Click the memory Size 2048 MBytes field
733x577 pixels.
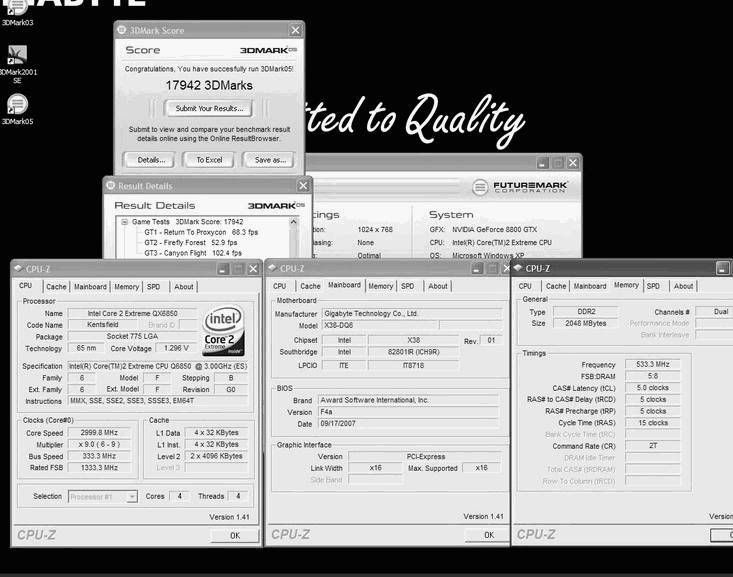pyautogui.click(x=585, y=323)
